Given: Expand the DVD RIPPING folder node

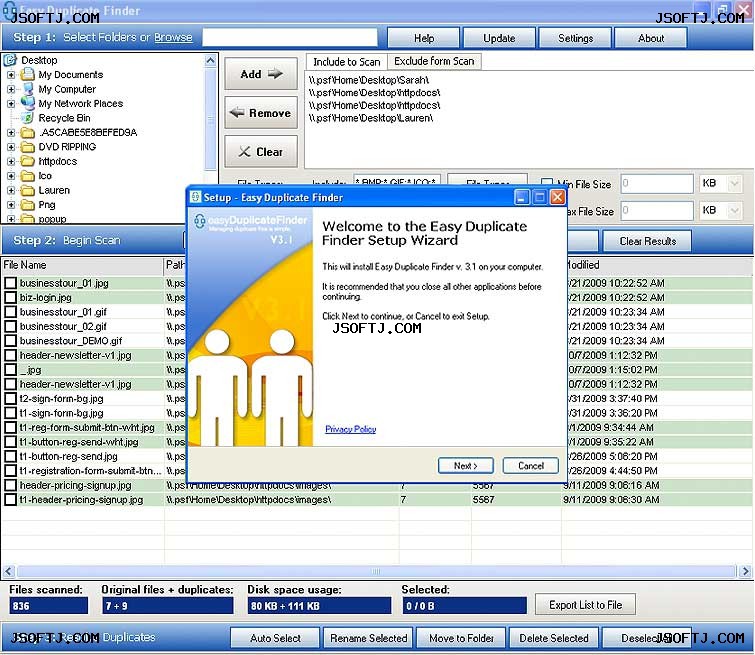Looking at the screenshot, I should pyautogui.click(x=11, y=147).
